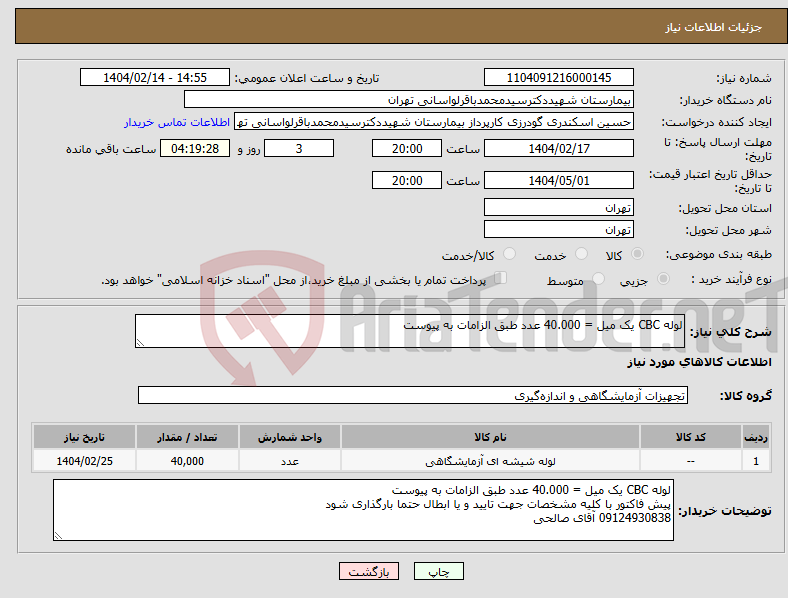The width and height of the screenshot is (788, 598).
Task: Click the announcement date field 1404/02/14 - 14:55
Action: [x=155, y=77]
